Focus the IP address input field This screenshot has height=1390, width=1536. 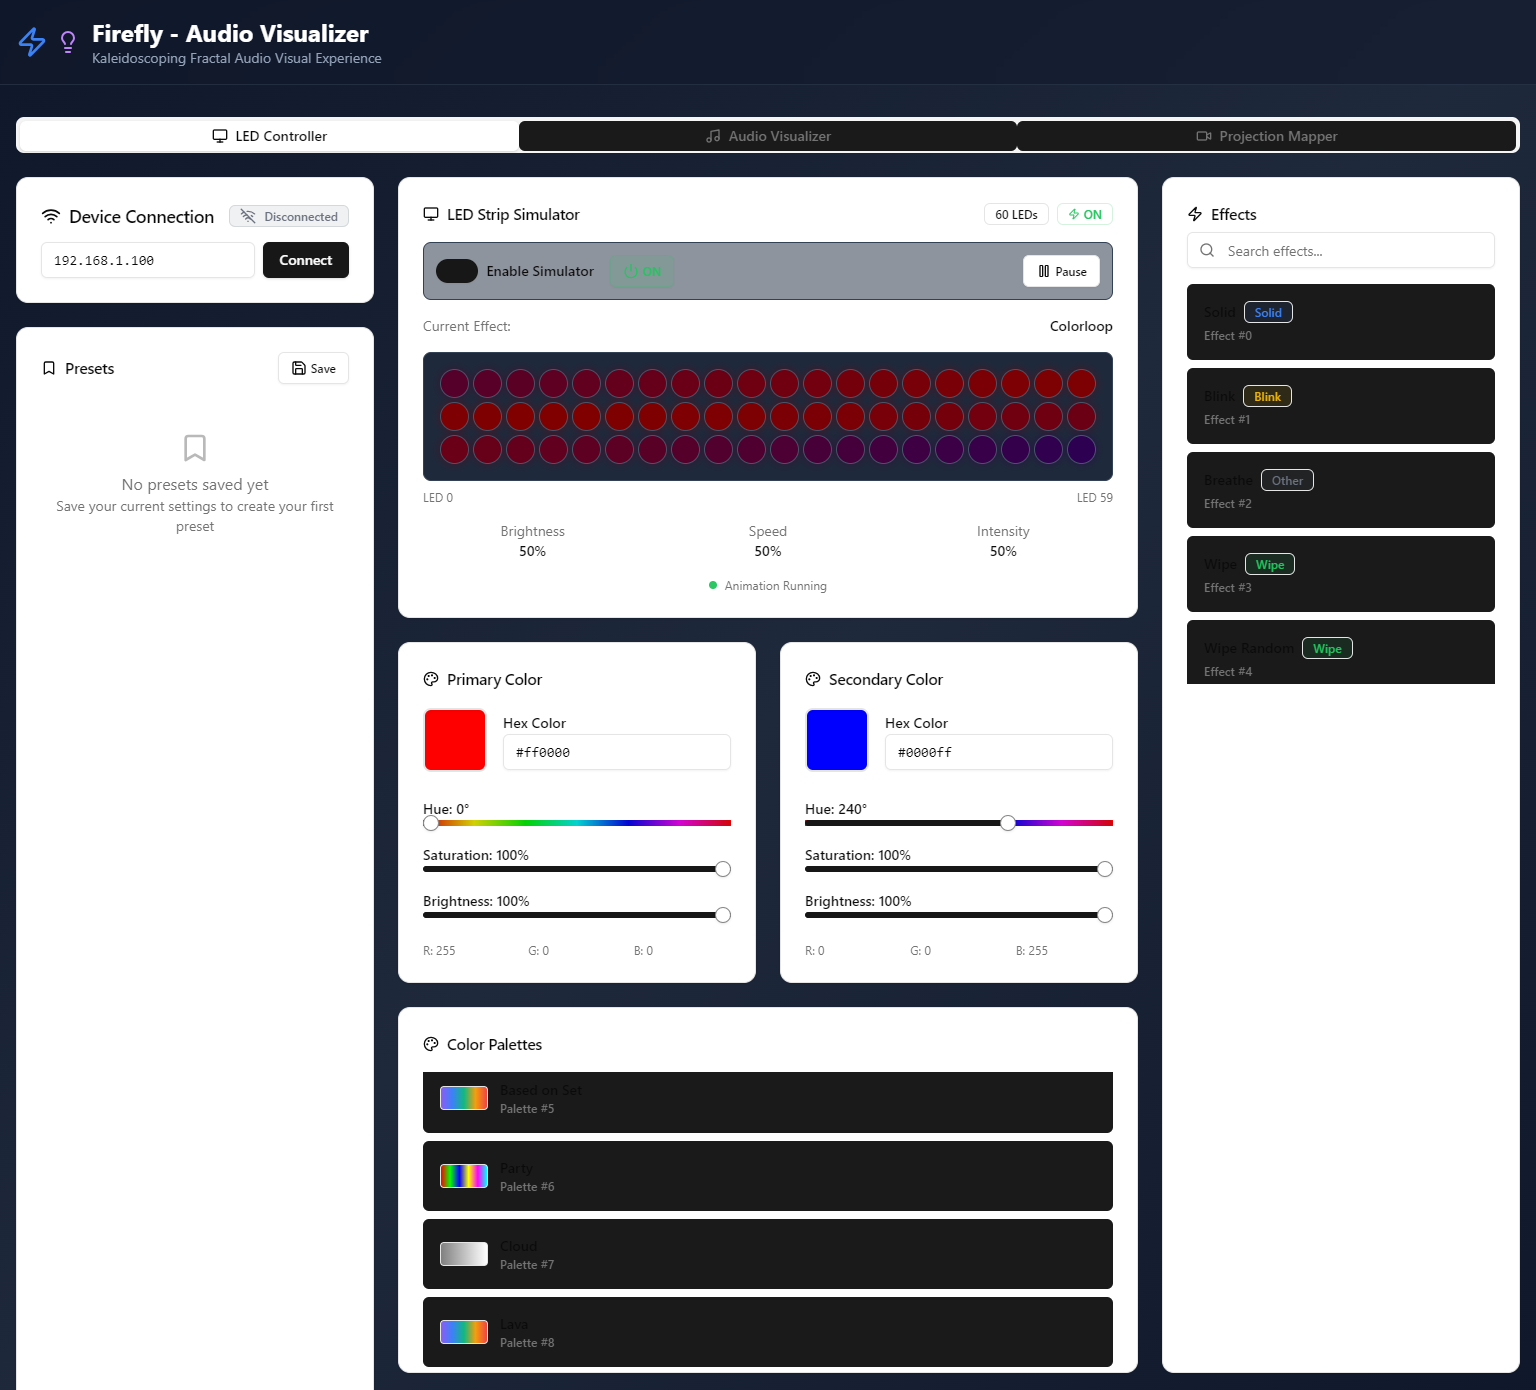tap(148, 260)
